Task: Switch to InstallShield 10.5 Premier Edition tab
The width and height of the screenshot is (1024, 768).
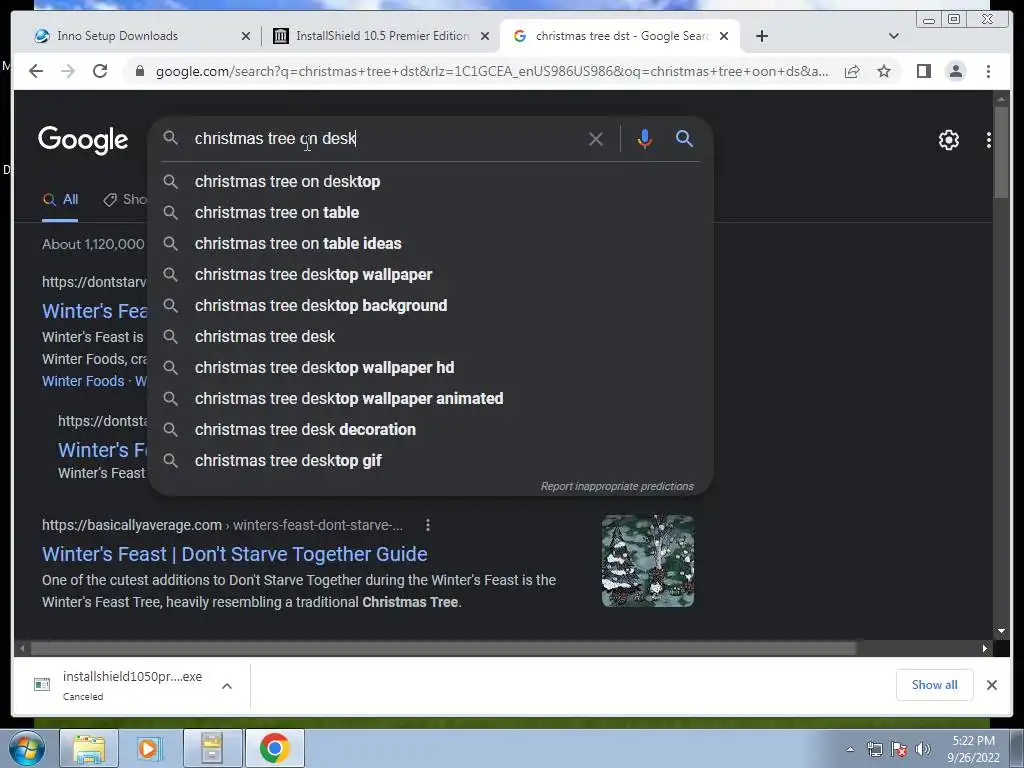Action: point(383,36)
